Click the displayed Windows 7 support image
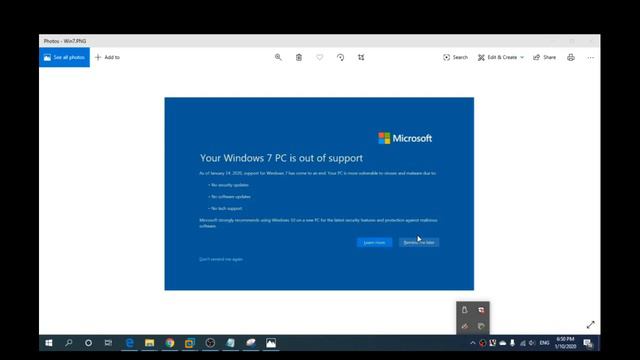The image size is (640, 360). (x=319, y=194)
